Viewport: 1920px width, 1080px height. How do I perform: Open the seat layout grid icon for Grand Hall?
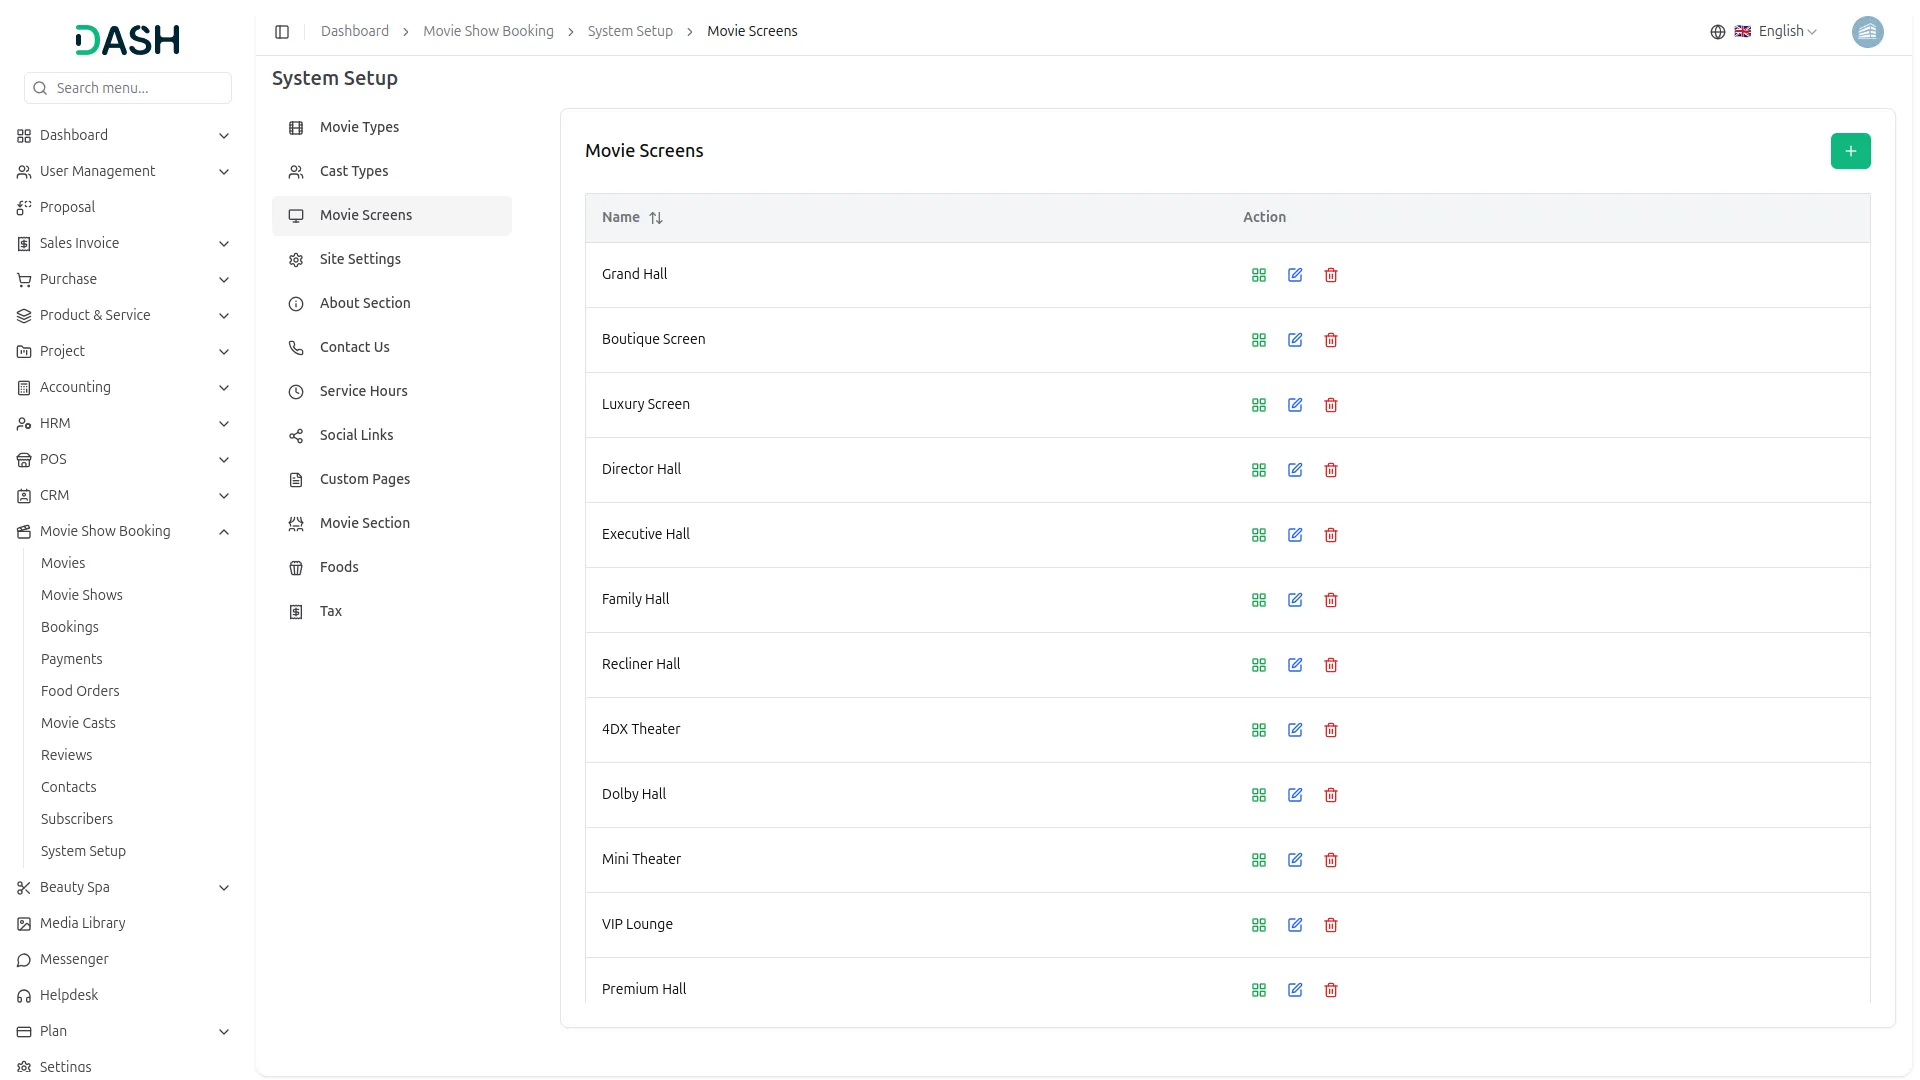[1258, 274]
